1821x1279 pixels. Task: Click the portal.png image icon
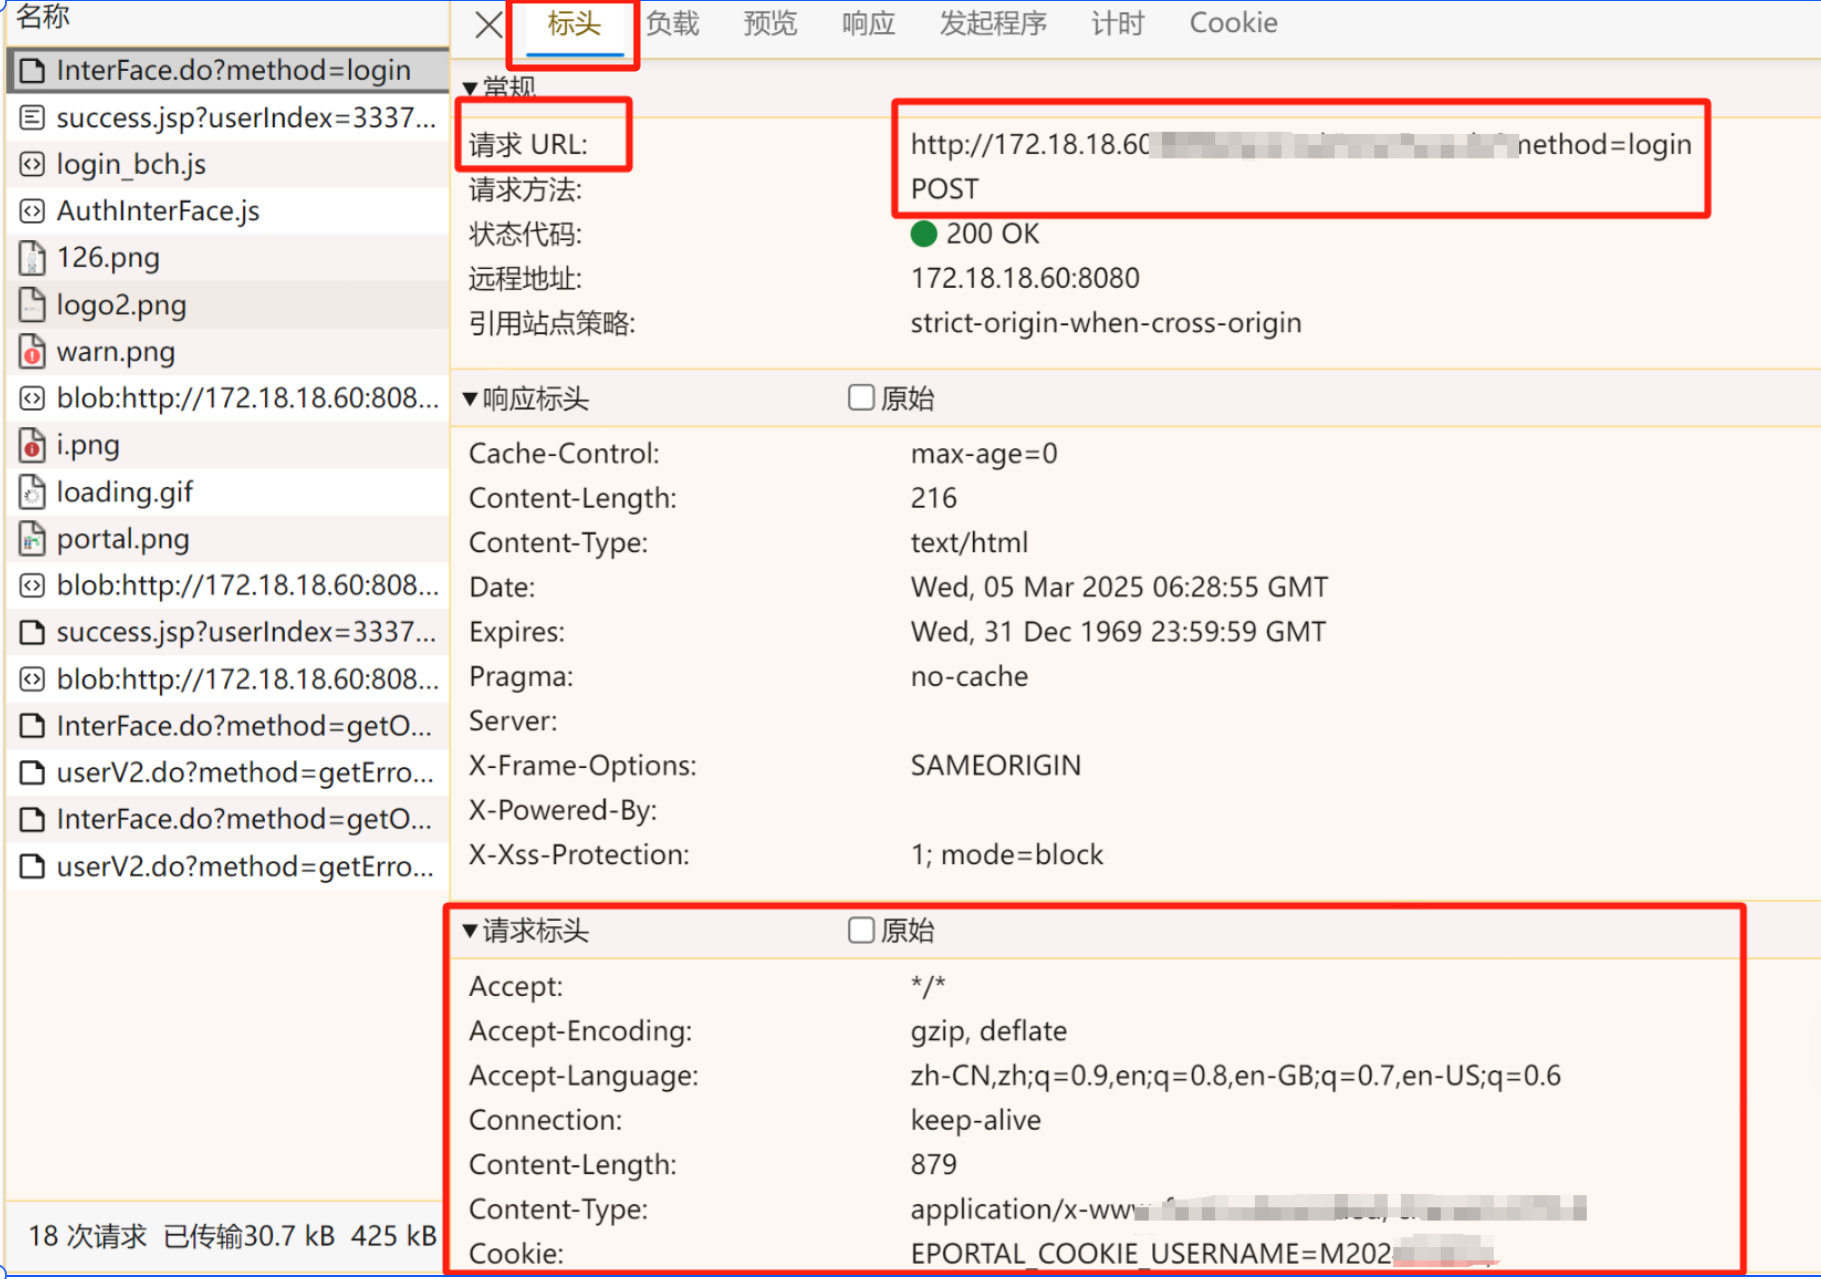[x=32, y=539]
